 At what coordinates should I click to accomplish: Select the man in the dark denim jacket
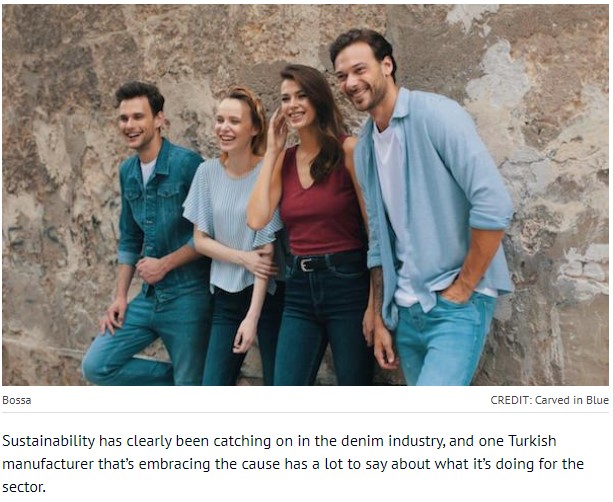pos(151,235)
